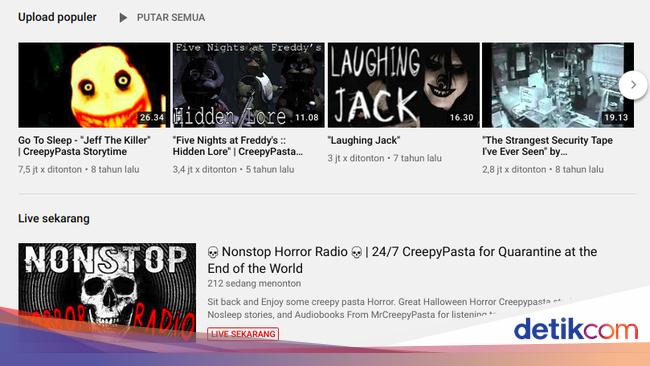
Task: Click the LIVE SEKARANG badge
Action: [x=243, y=334]
